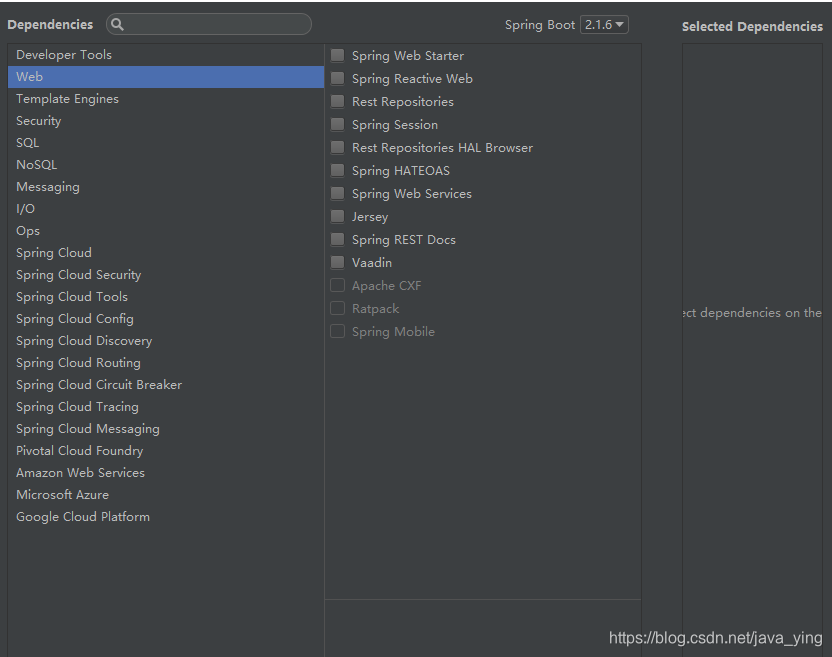Screen dimensions: 832x657
Task: Choose Spring Cloud Circuit Breaker category
Action: coord(166,385)
